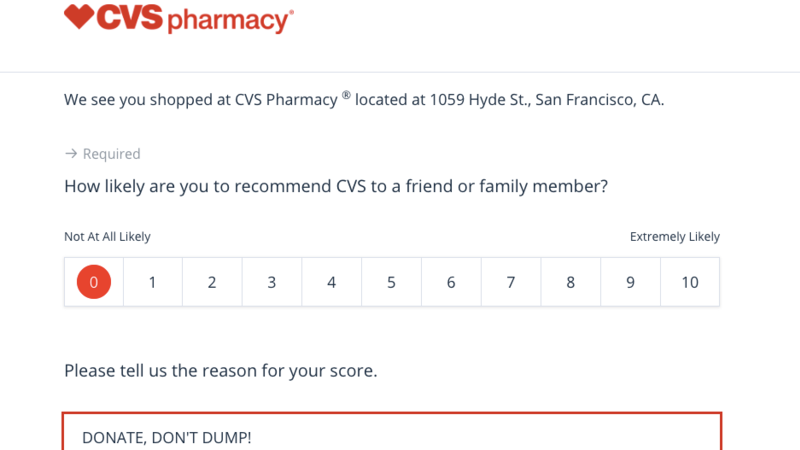Click the recommend CVS question text
Viewport: 800px width, 450px height.
pos(337,186)
